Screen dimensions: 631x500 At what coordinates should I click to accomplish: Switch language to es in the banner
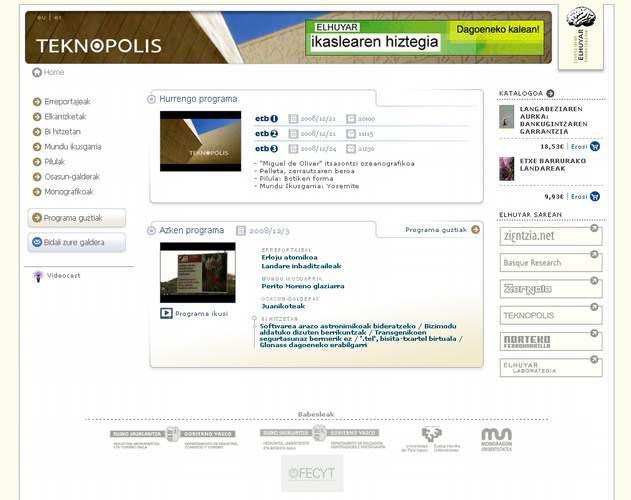tap(58, 18)
